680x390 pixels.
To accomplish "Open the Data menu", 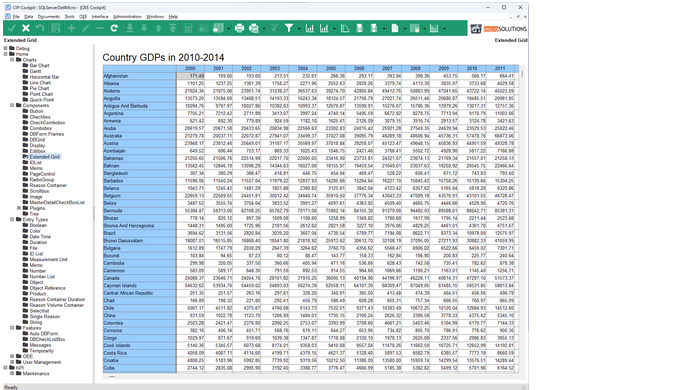I will [29, 16].
